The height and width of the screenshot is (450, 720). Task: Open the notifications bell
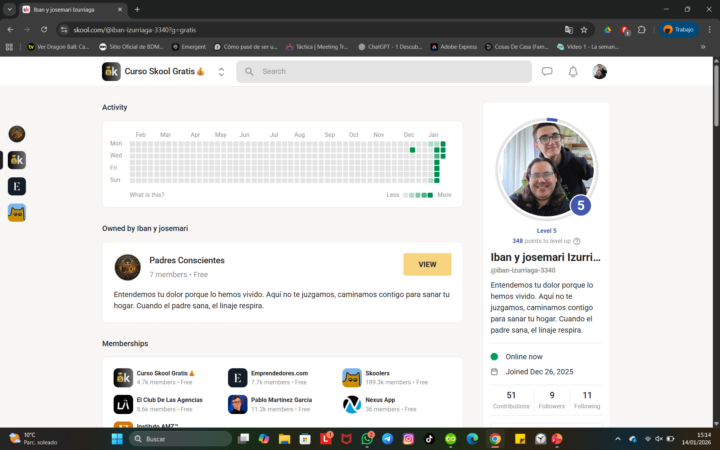point(573,71)
